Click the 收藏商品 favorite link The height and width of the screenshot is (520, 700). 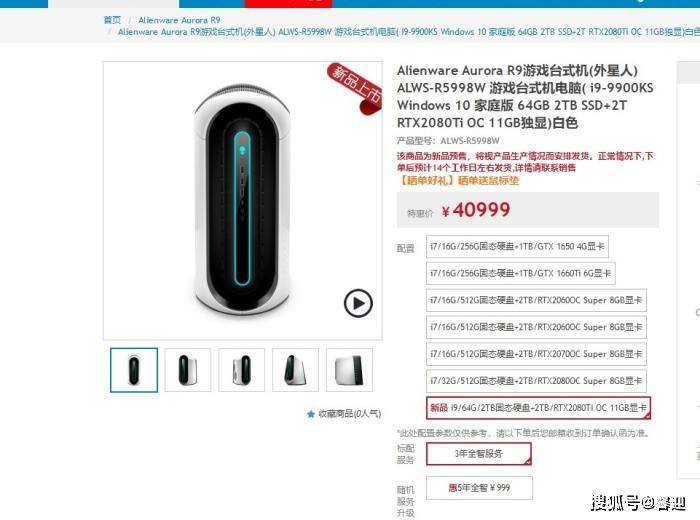point(349,414)
